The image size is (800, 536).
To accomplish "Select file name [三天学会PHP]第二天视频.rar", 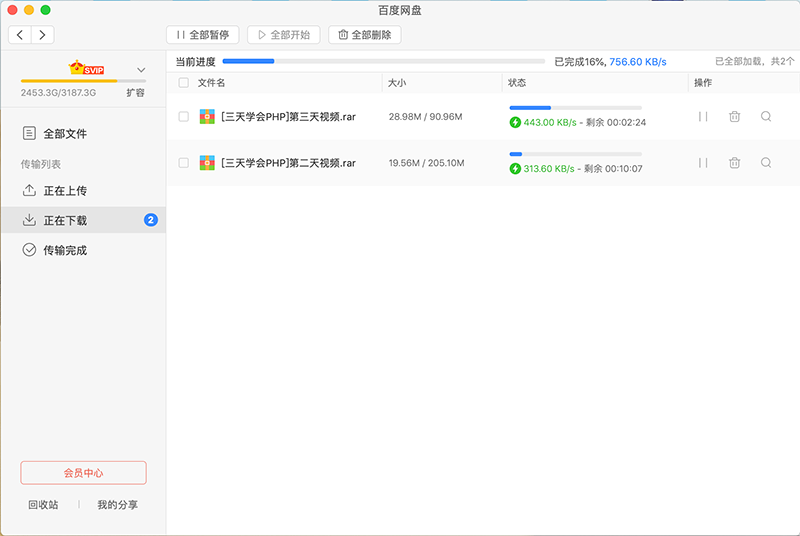I will tap(288, 163).
